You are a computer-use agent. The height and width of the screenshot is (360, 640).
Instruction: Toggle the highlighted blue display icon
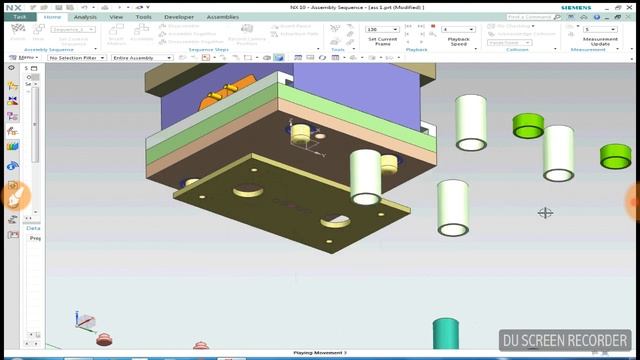(x=279, y=58)
